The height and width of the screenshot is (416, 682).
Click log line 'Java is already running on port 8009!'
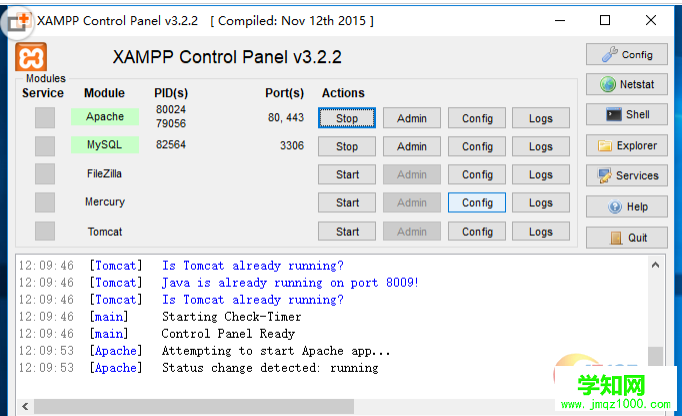coord(290,283)
